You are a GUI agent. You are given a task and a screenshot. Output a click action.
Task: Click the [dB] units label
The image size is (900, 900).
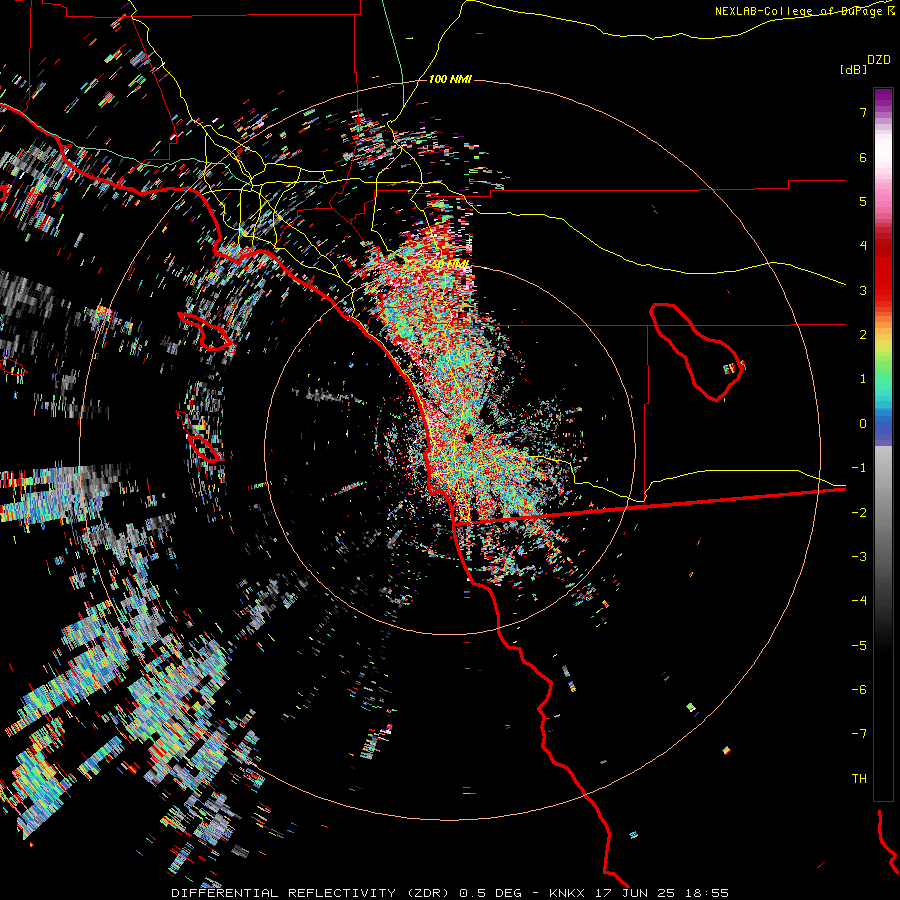click(854, 69)
